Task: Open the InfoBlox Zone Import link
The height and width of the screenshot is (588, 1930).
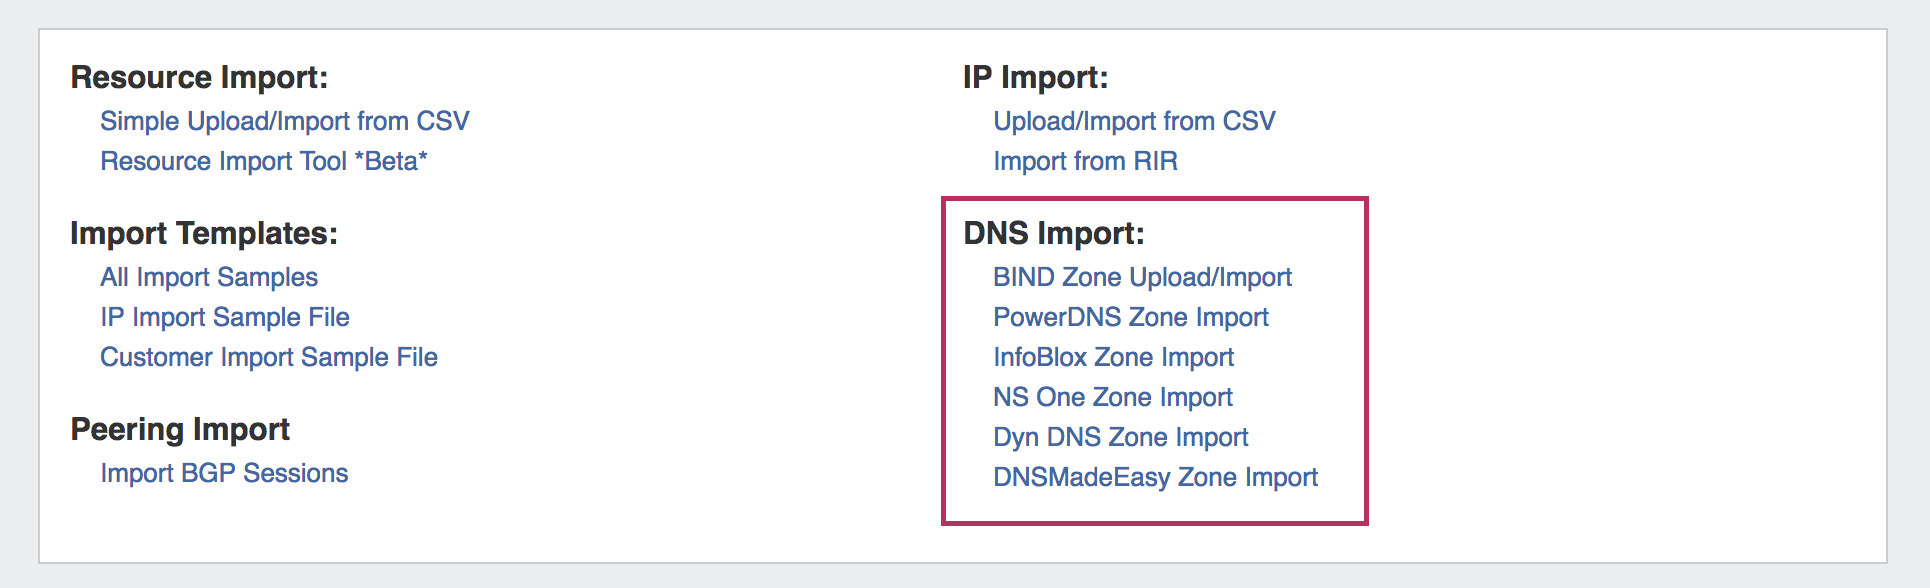Action: [x=1113, y=357]
